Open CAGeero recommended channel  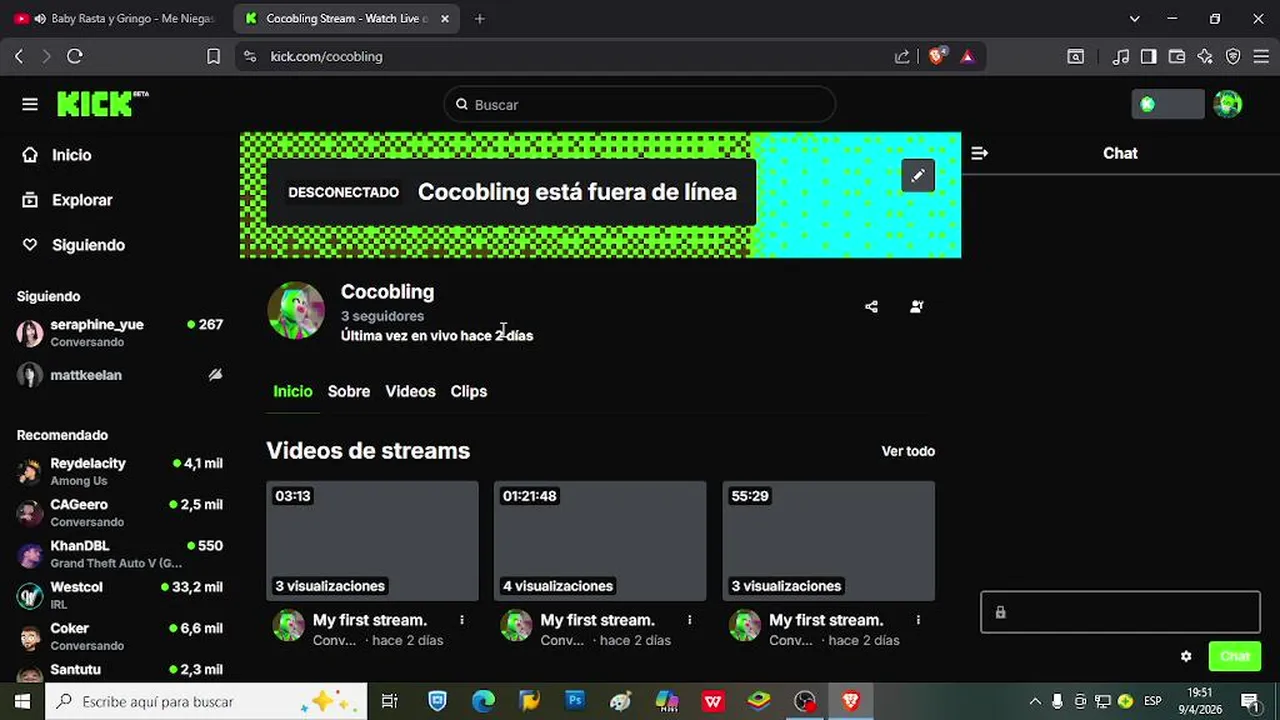120,512
